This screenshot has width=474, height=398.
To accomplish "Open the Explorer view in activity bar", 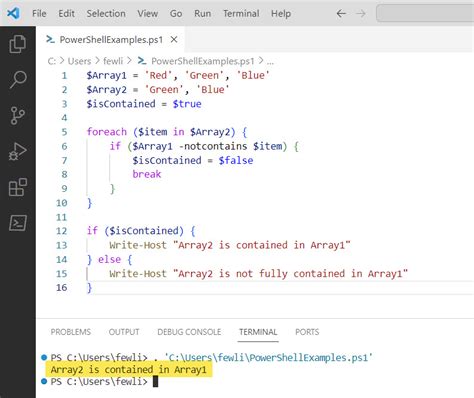I will click(18, 44).
